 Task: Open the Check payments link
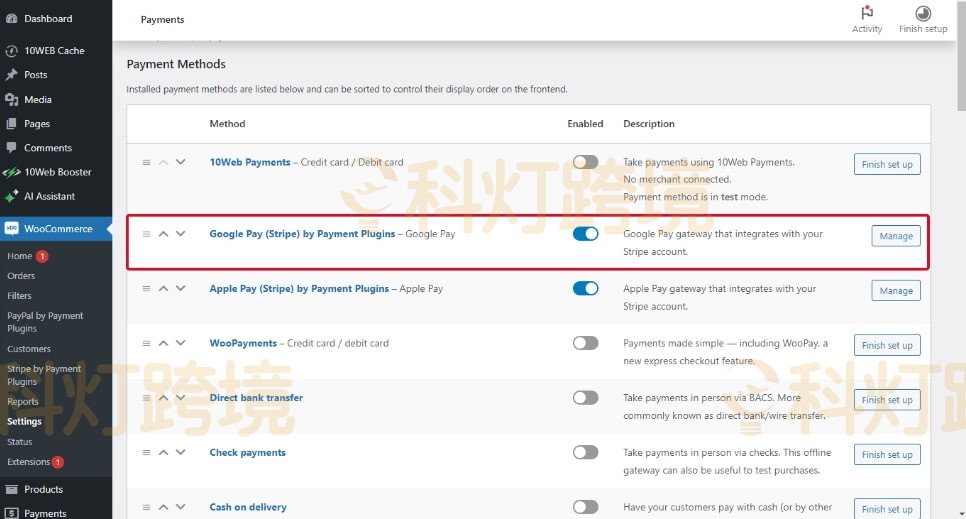click(x=248, y=452)
